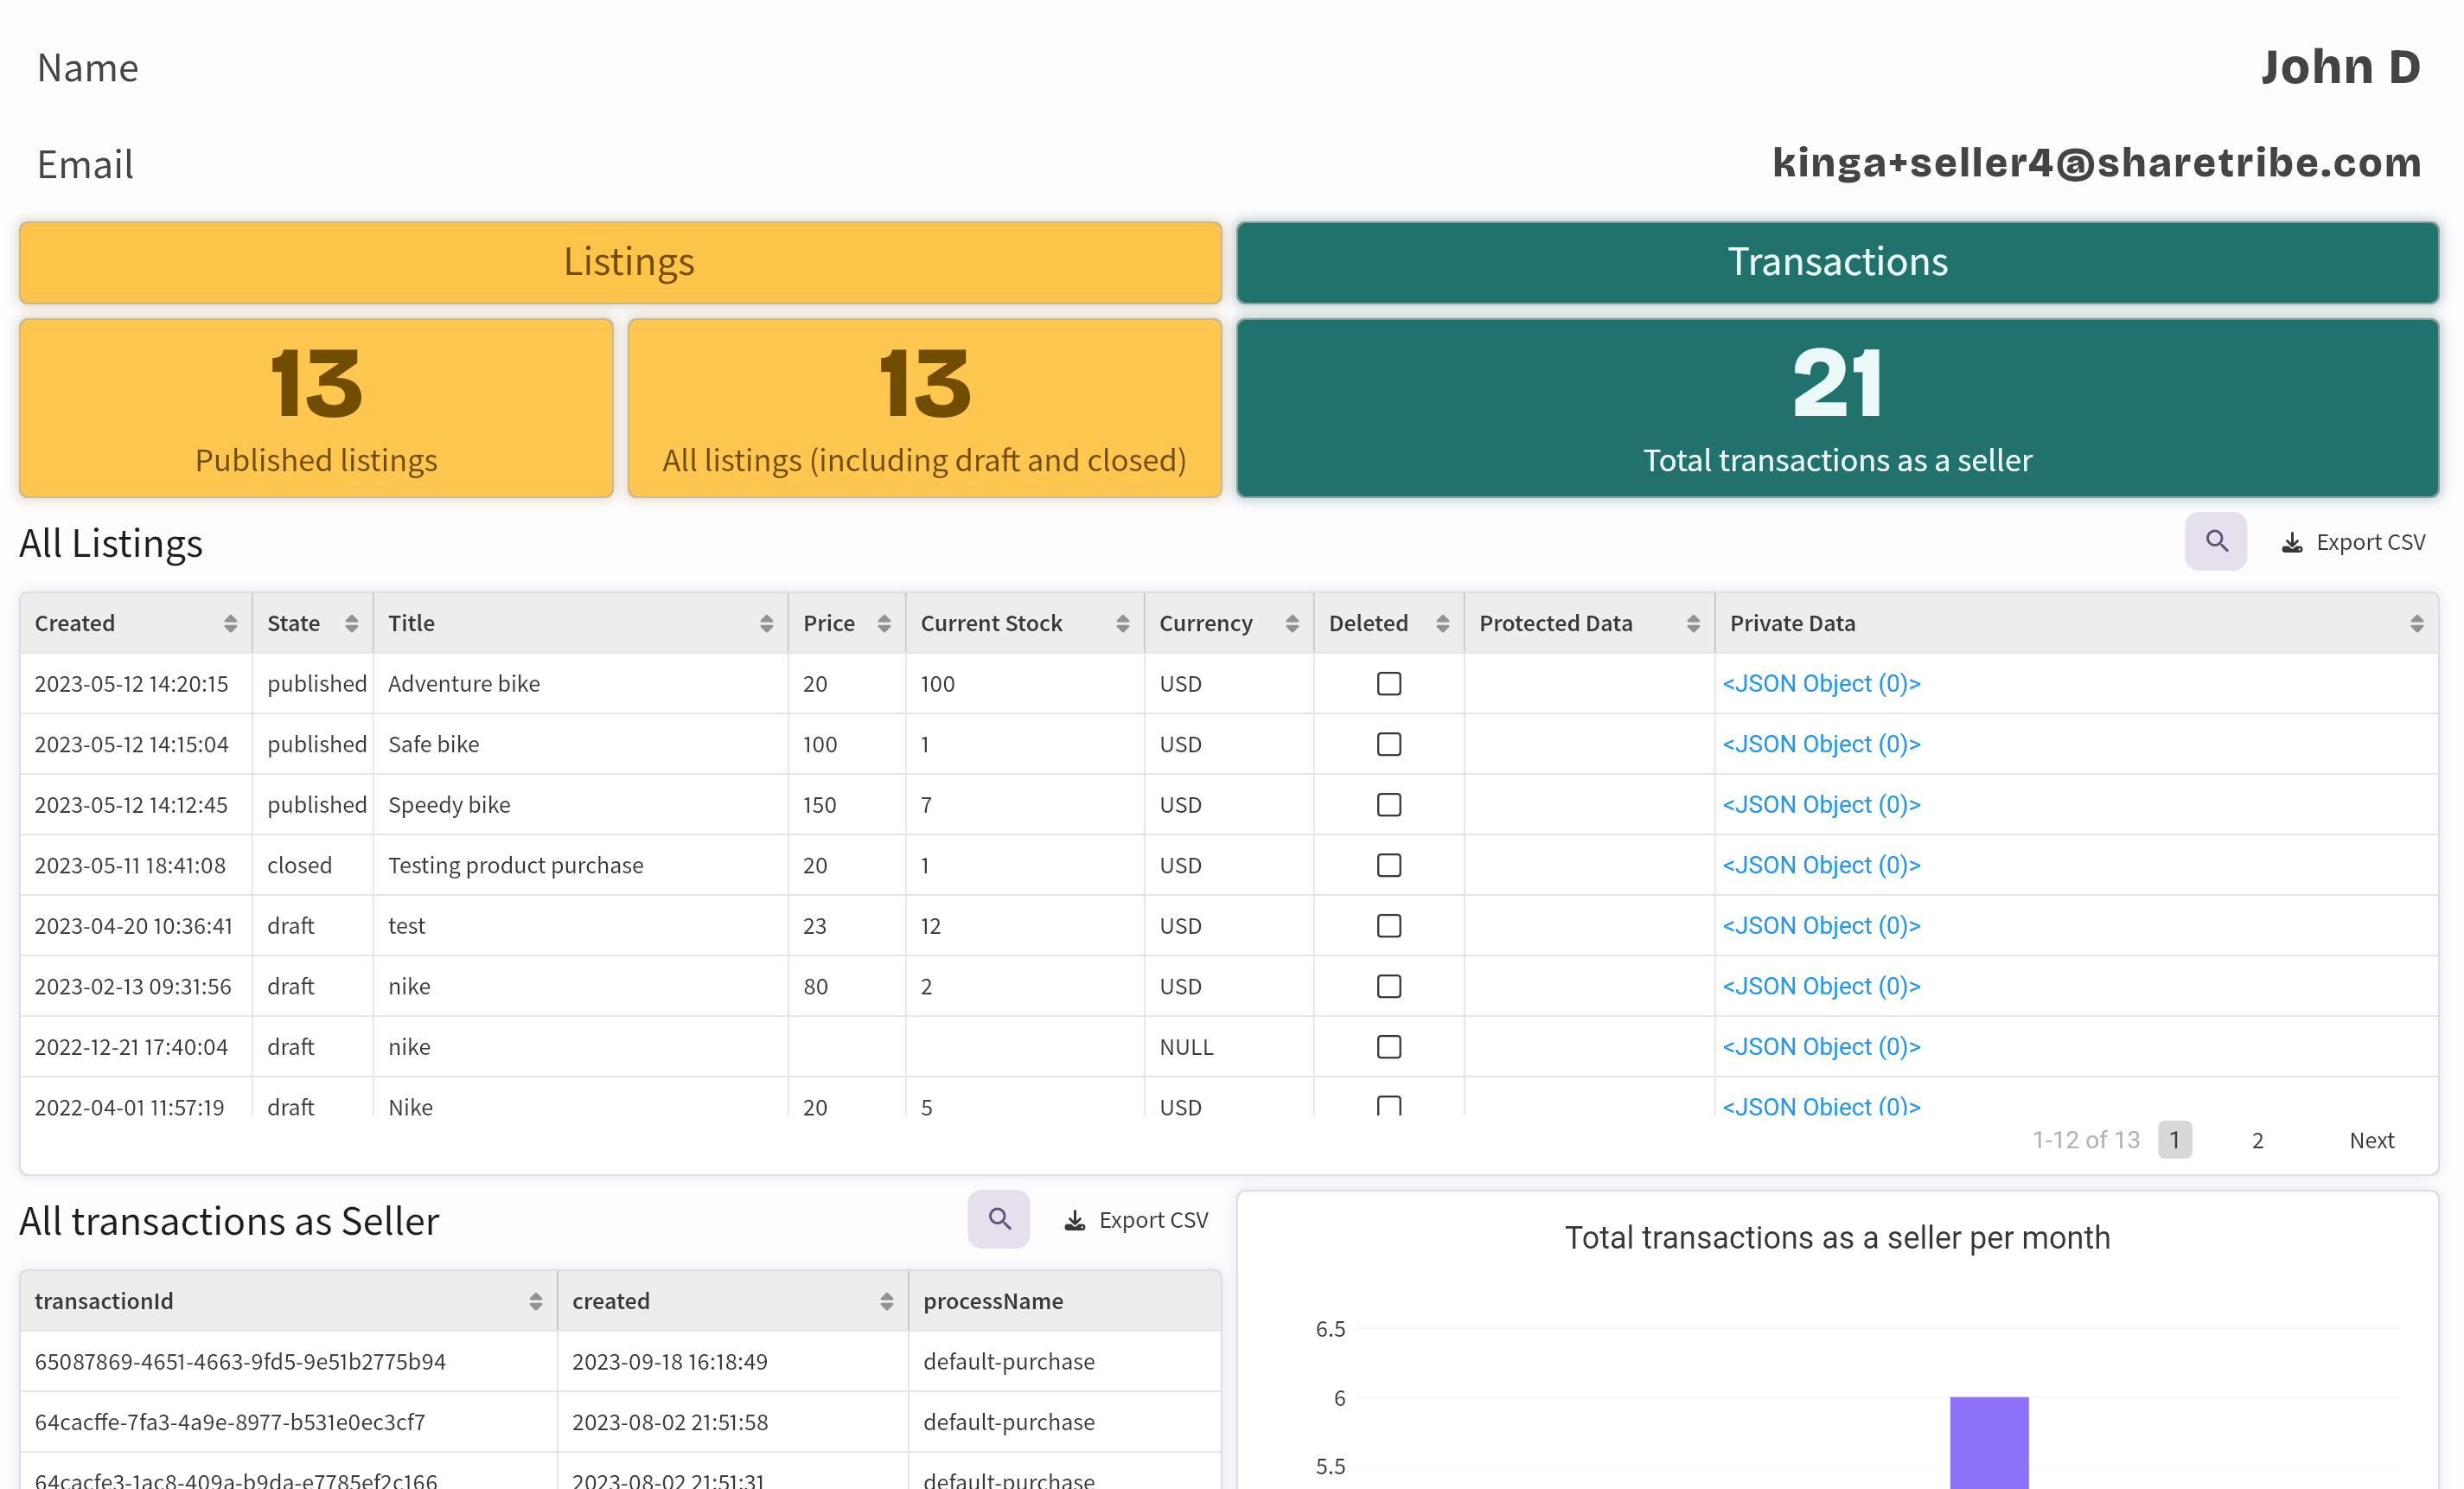Click the Listings header card
2464x1489 pixels.
620,262
